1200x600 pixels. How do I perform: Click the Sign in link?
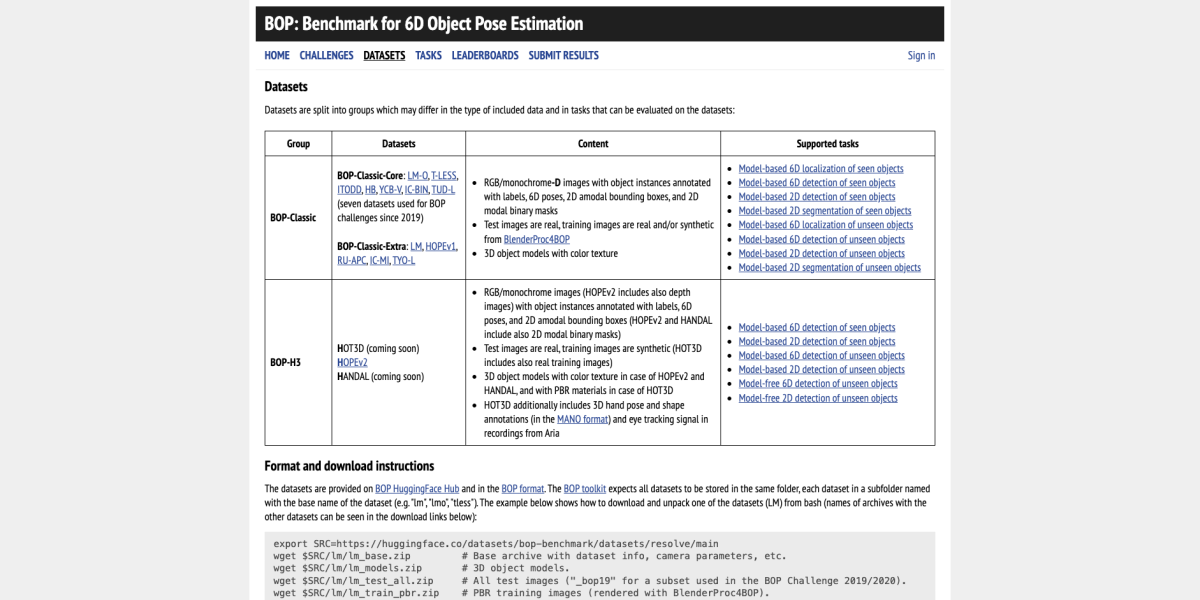(921, 56)
